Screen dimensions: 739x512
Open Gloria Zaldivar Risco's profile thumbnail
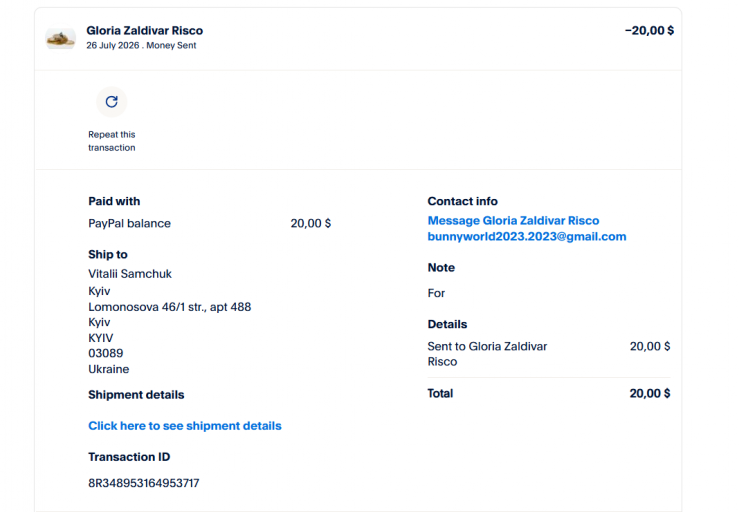[60, 38]
